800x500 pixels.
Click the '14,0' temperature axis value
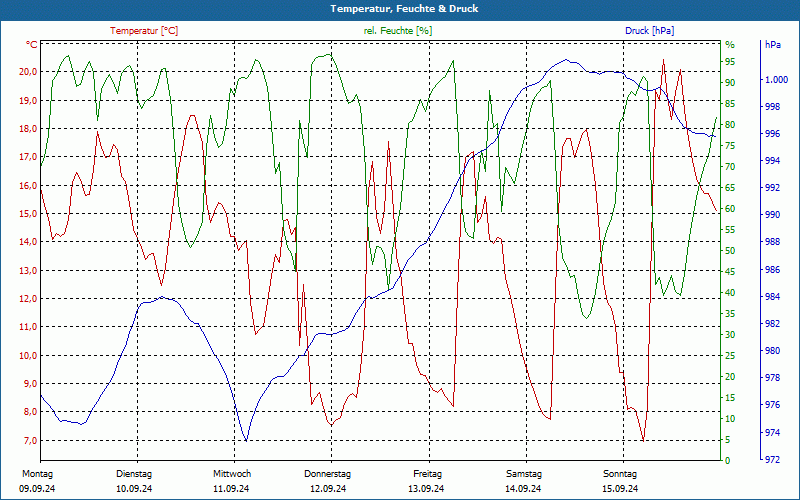coord(28,242)
